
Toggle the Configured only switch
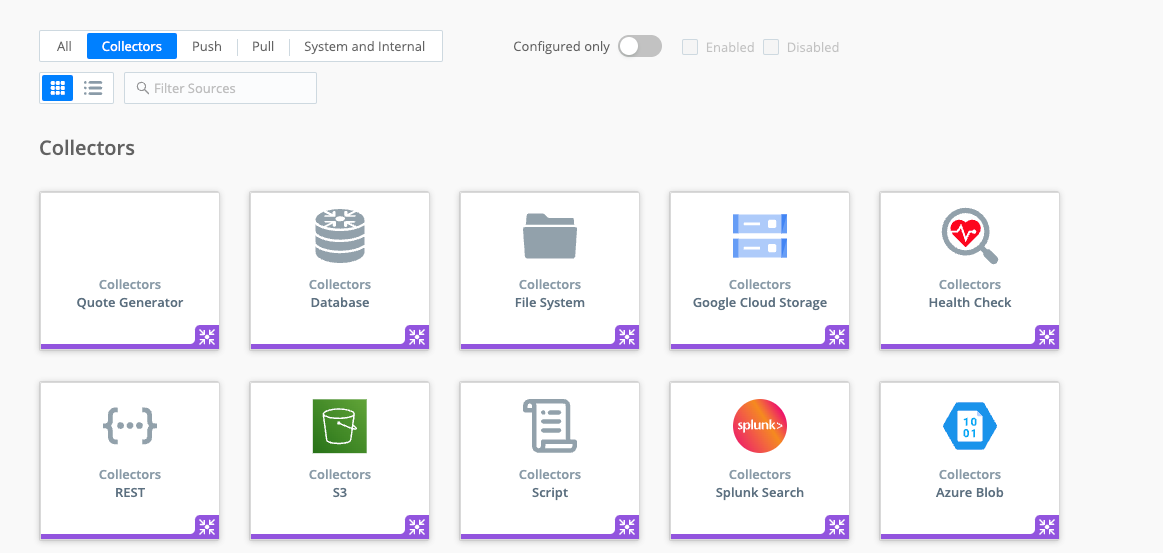(640, 46)
